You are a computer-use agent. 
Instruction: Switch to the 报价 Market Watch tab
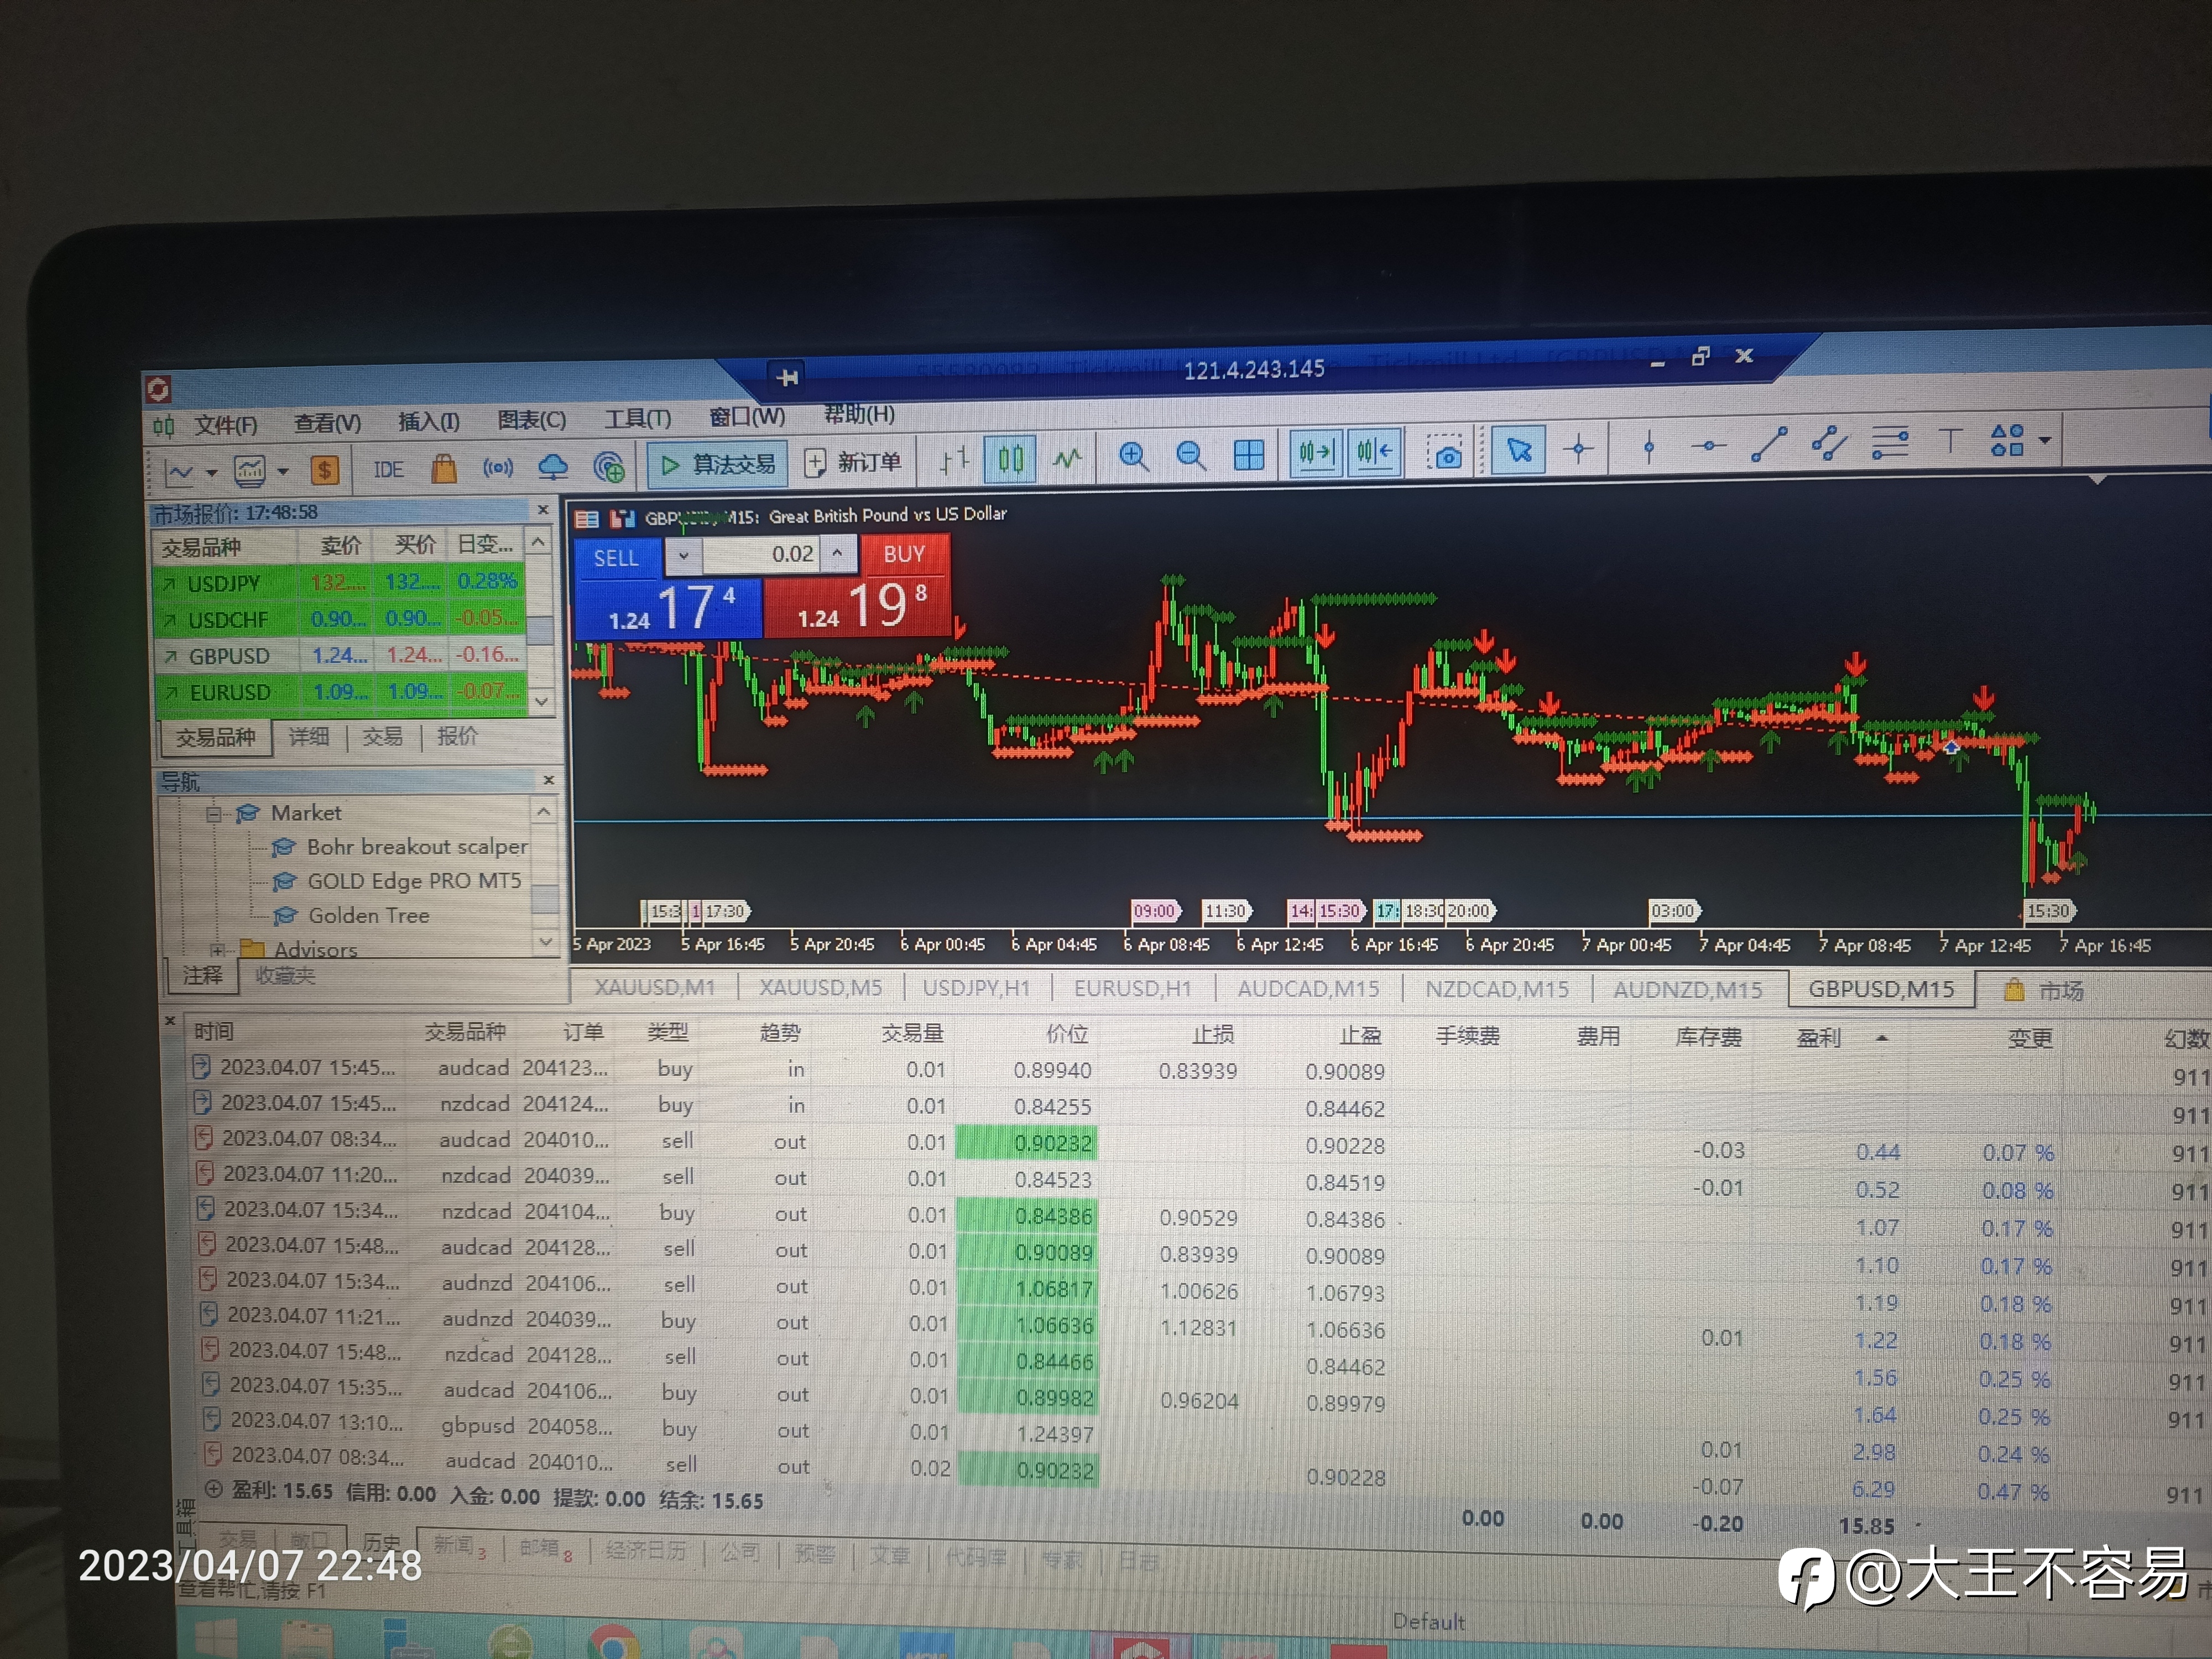pyautogui.click(x=457, y=736)
